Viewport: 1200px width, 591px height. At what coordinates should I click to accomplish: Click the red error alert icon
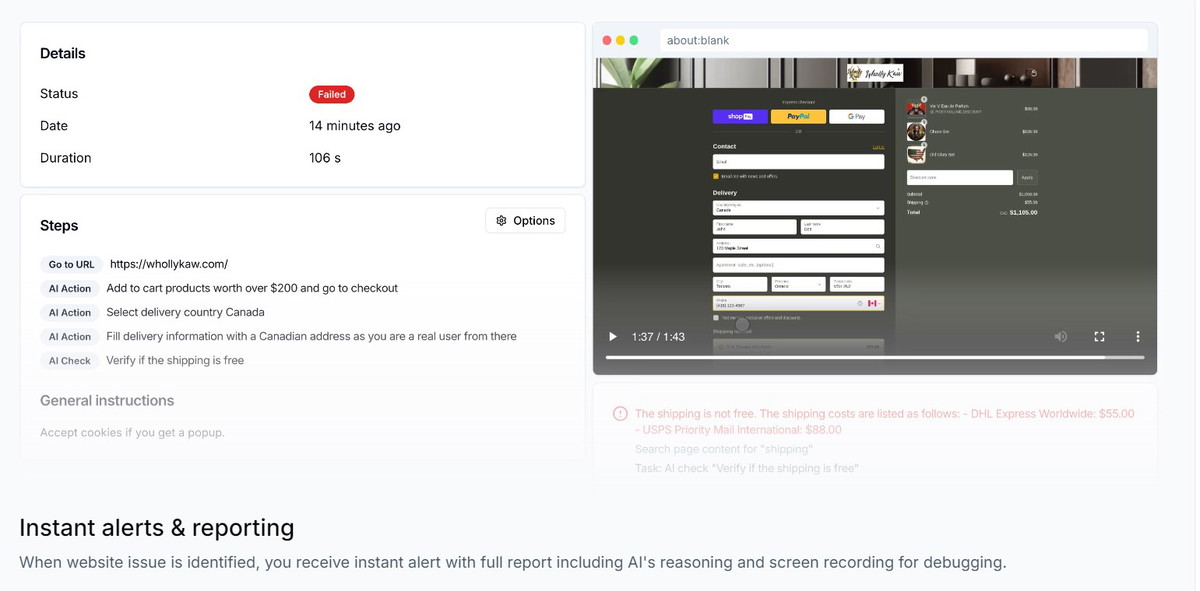[620, 413]
